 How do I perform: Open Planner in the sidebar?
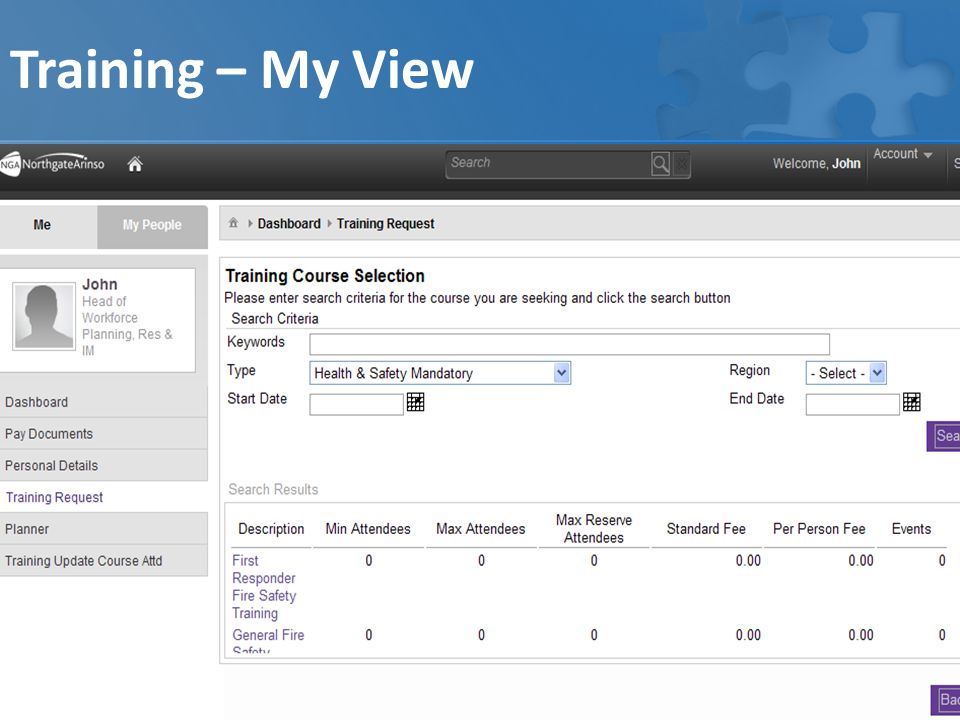(103, 529)
